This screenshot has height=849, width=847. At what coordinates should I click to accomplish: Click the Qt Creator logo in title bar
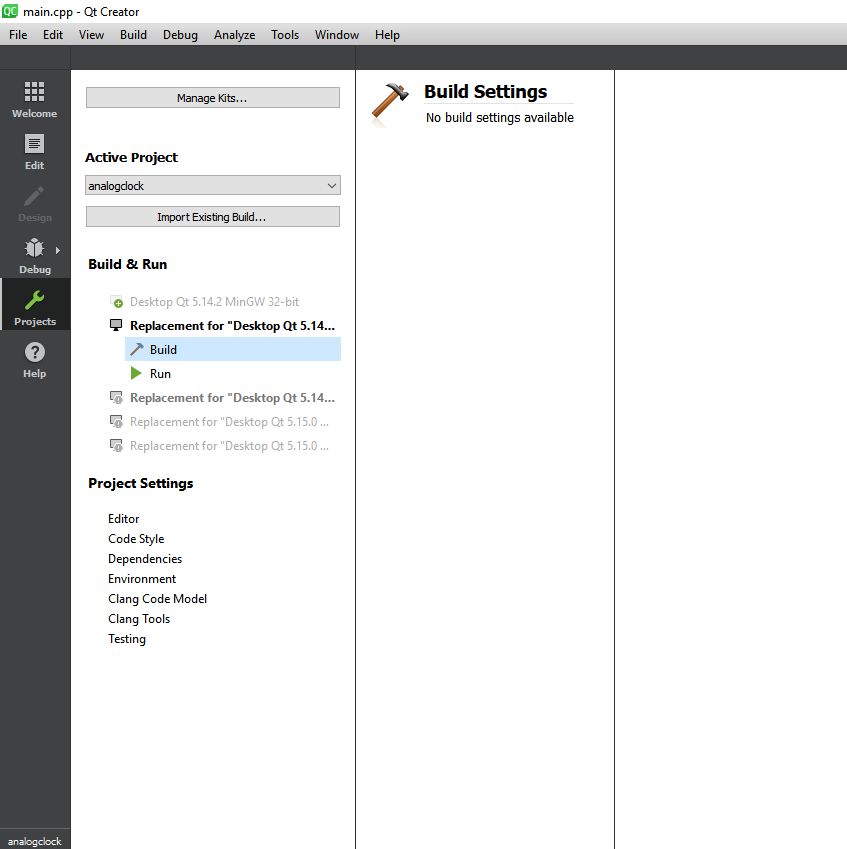click(x=10, y=11)
